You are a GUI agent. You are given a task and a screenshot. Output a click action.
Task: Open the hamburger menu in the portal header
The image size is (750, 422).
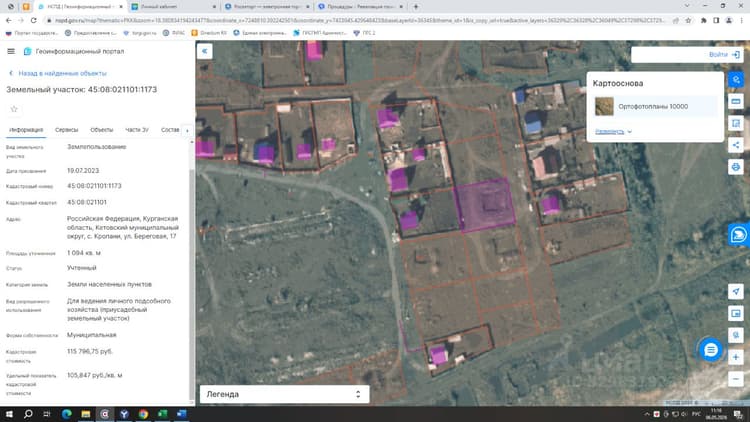pos(11,51)
